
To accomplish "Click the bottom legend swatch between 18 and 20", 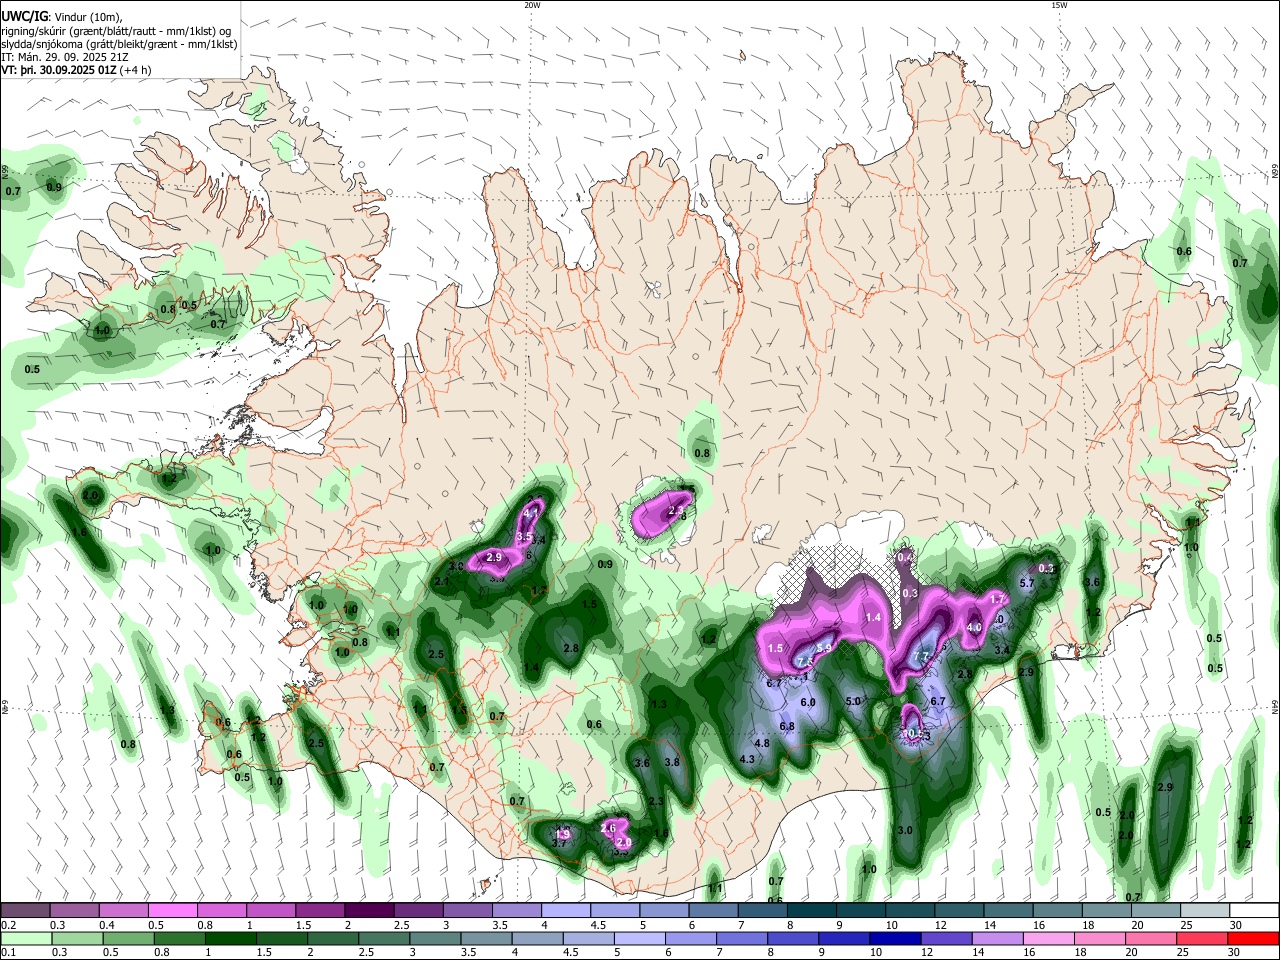I will 1100,938.
